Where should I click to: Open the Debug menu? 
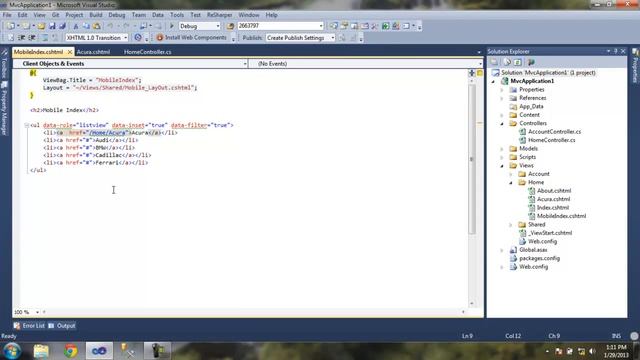coord(117,15)
